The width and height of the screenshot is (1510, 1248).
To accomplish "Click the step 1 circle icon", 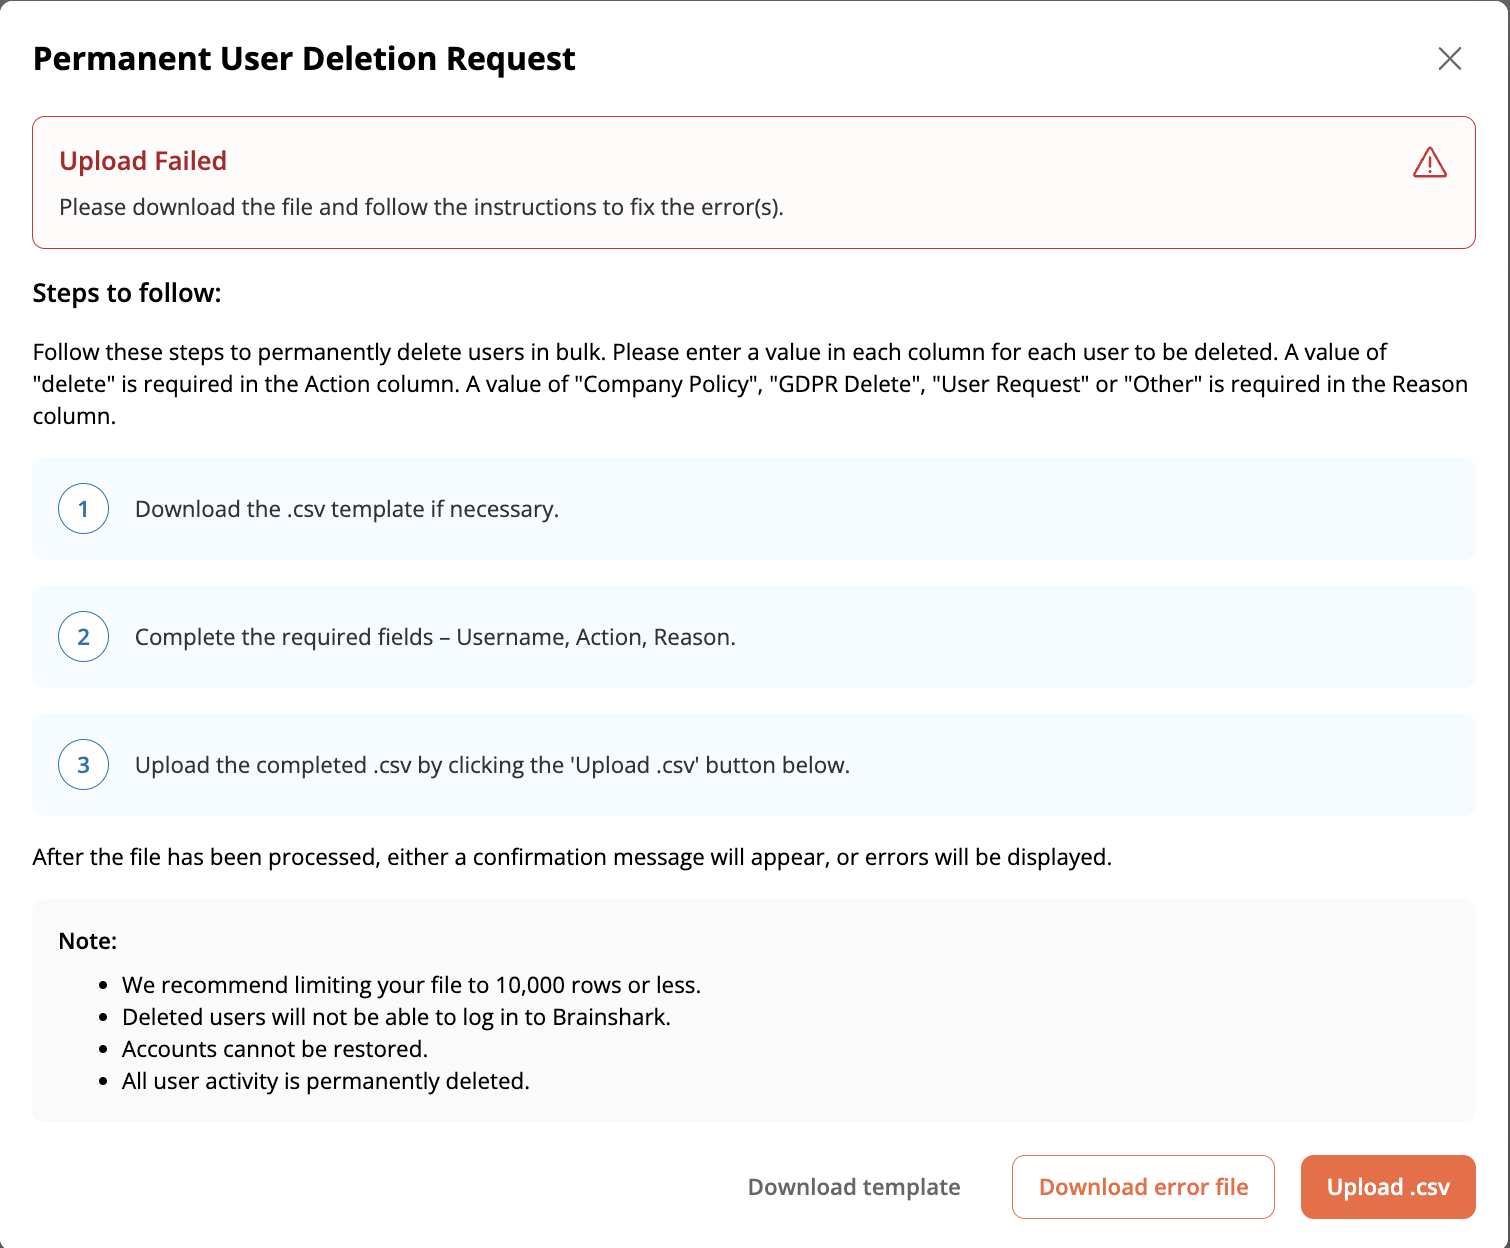I will tap(84, 509).
